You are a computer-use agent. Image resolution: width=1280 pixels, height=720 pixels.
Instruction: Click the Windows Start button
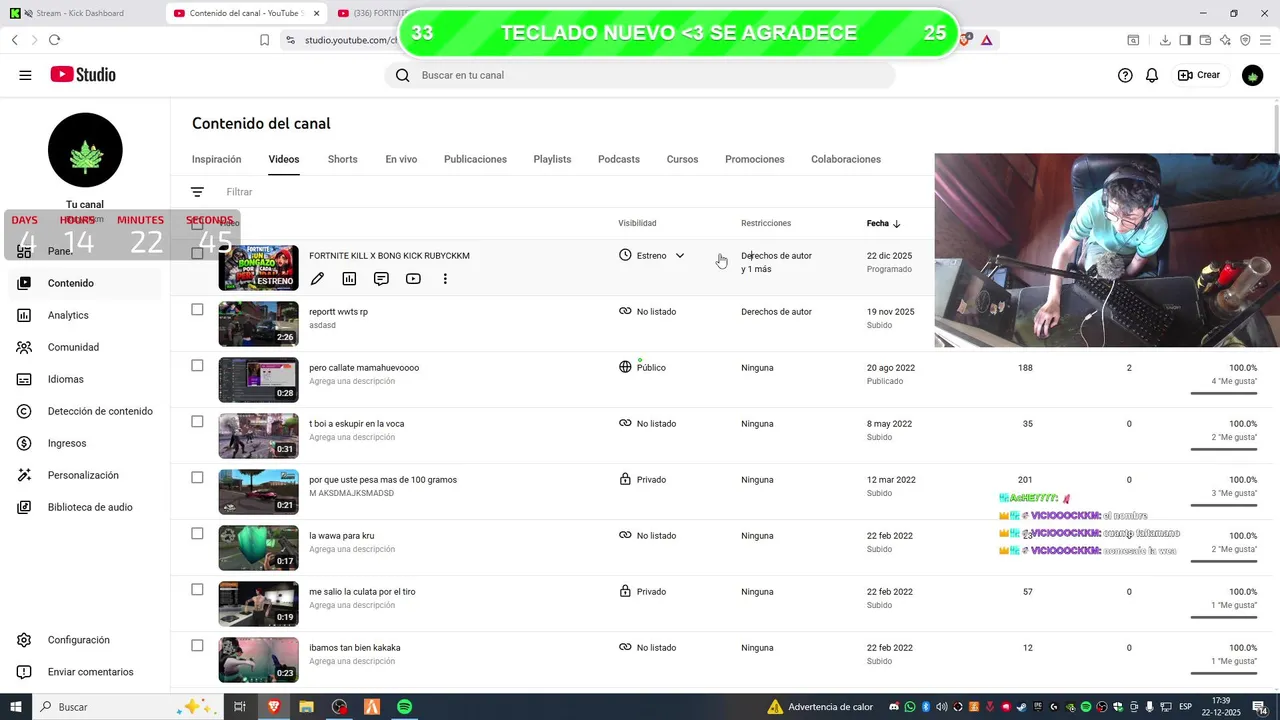[x=16, y=707]
